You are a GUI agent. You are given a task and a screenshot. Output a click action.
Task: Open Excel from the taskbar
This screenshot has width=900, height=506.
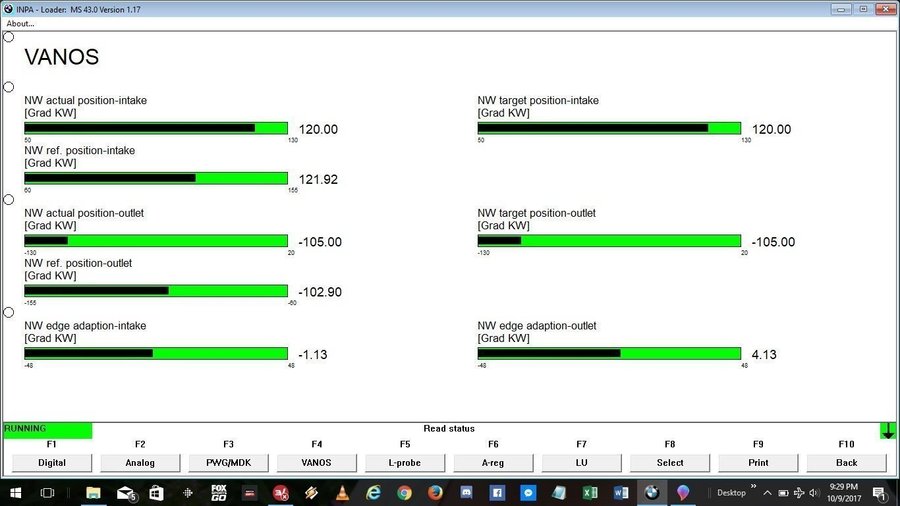tap(590, 493)
